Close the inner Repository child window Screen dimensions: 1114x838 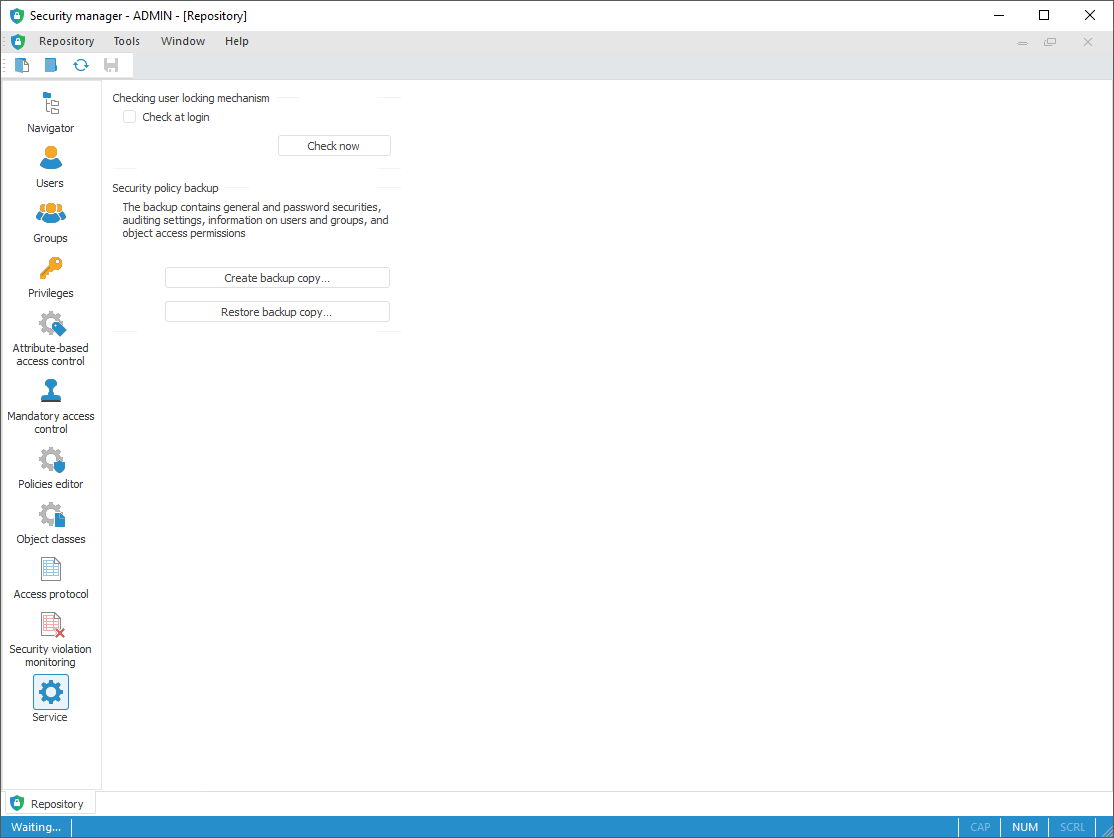(1088, 42)
